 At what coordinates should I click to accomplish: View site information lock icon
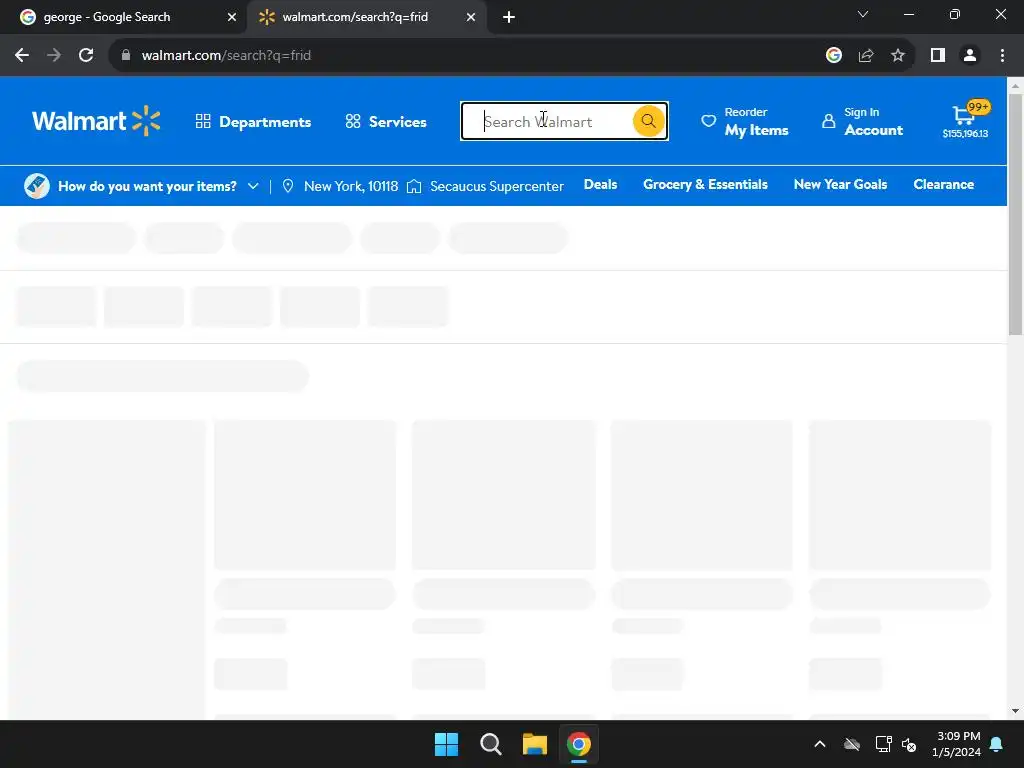(125, 56)
